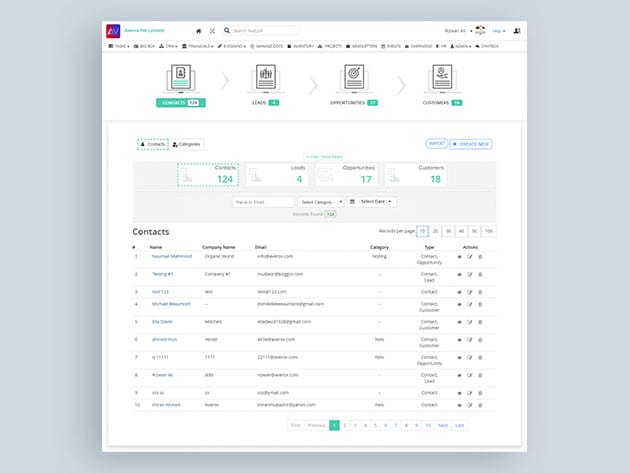Open the Select Date dropdown
630x473 pixels.
click(x=372, y=201)
